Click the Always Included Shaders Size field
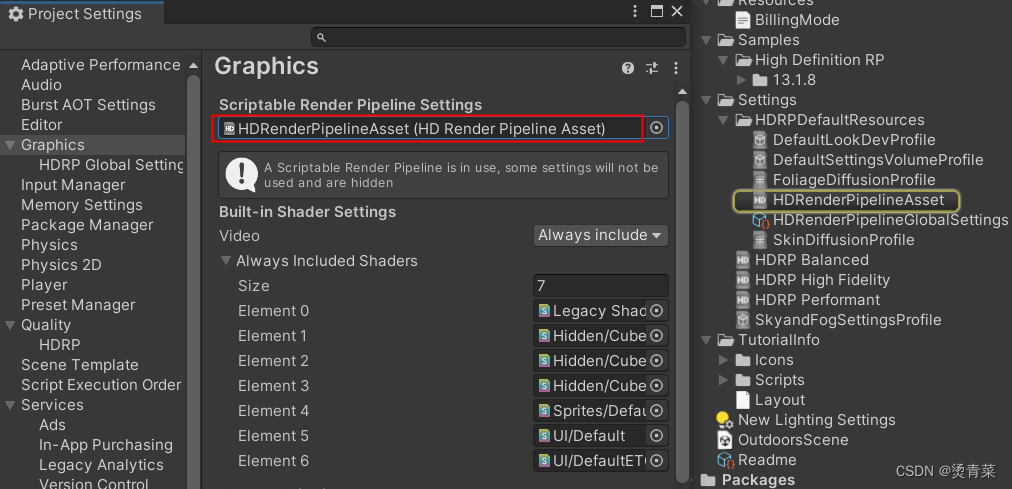The width and height of the screenshot is (1012, 489). (x=600, y=286)
